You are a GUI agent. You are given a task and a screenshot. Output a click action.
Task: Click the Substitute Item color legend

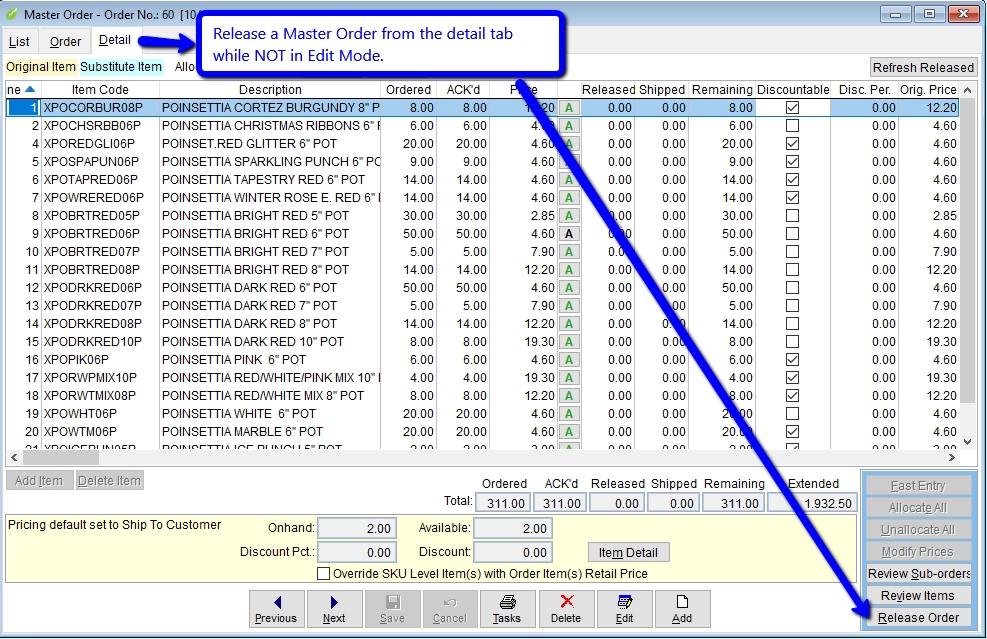pyautogui.click(x=121, y=67)
